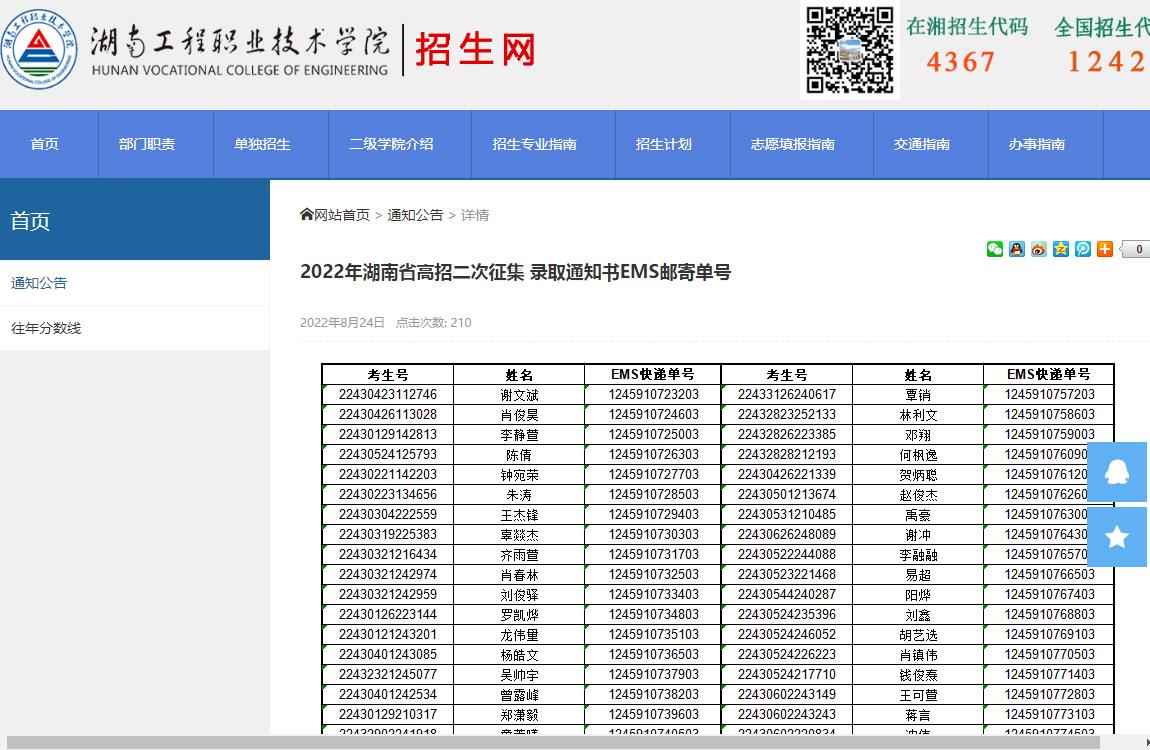Open 交通指南 navigation menu item
This screenshot has height=750, width=1150.
tap(921, 144)
